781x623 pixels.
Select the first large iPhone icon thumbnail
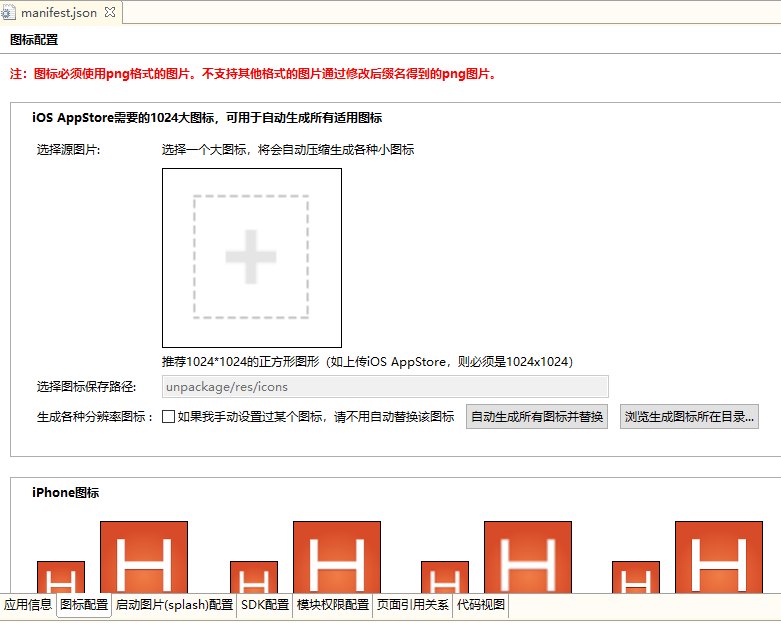click(x=144, y=558)
